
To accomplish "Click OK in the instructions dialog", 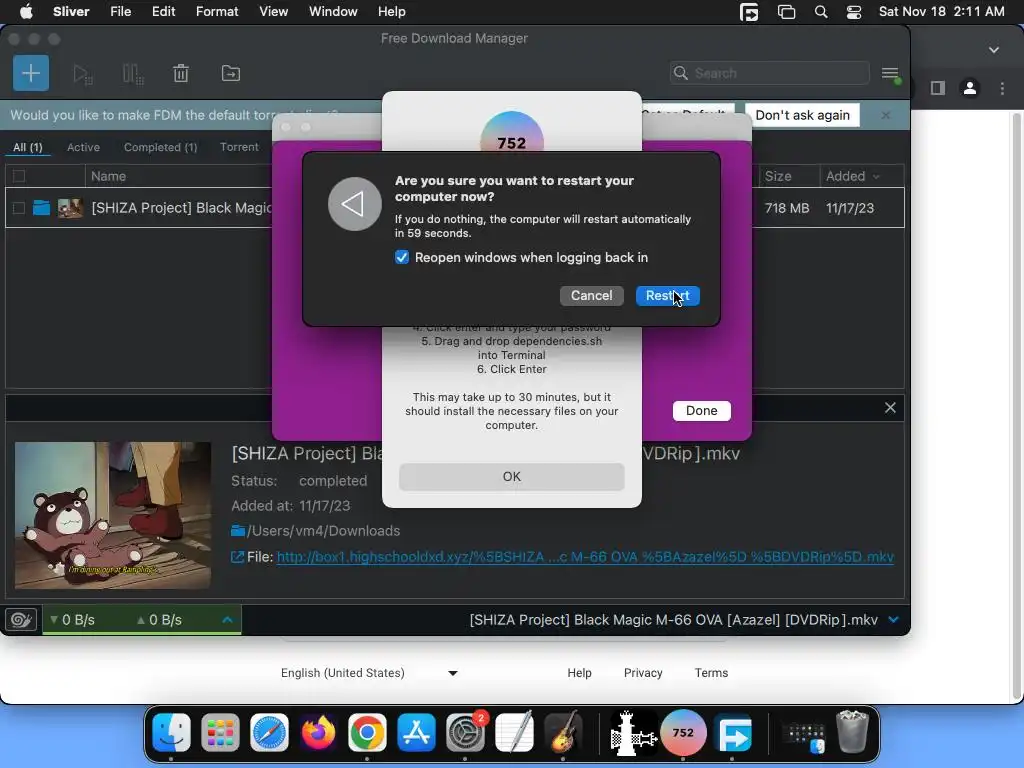I will tap(511, 477).
